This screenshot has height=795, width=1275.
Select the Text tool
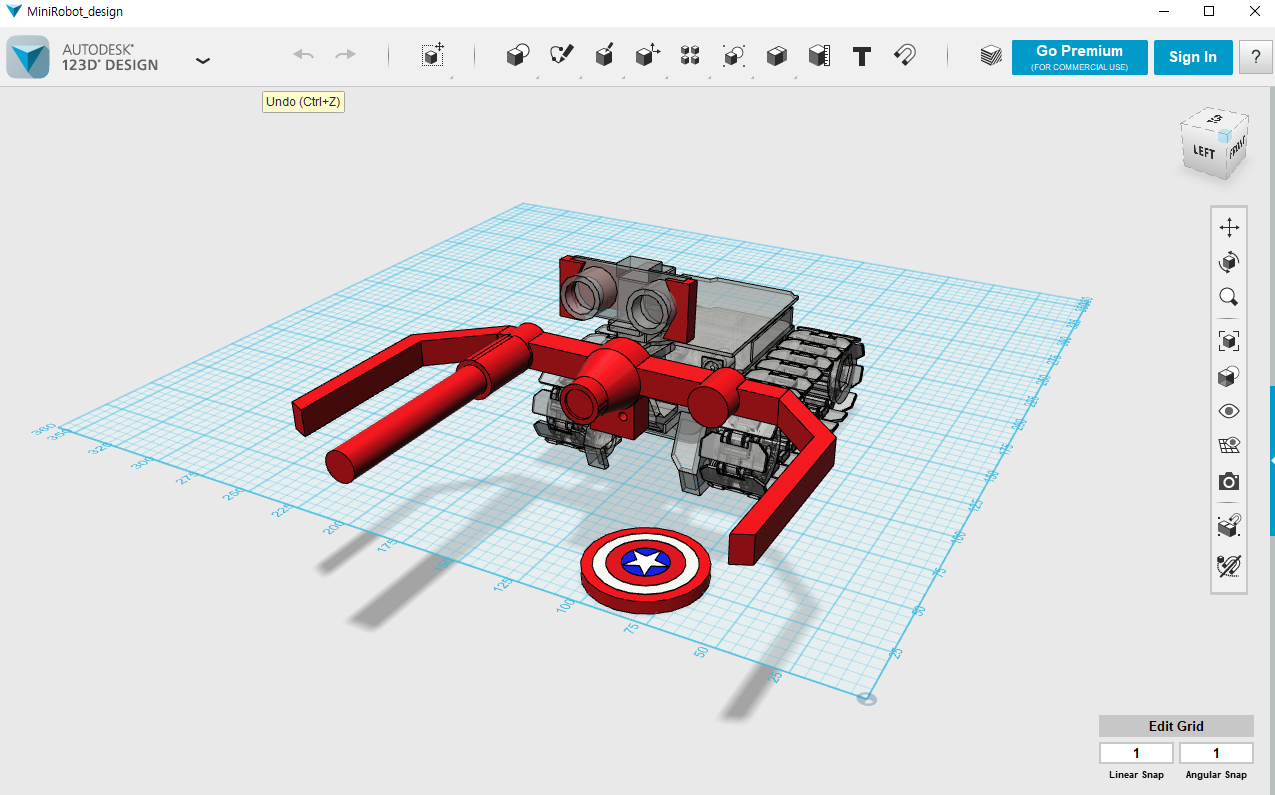(x=862, y=56)
